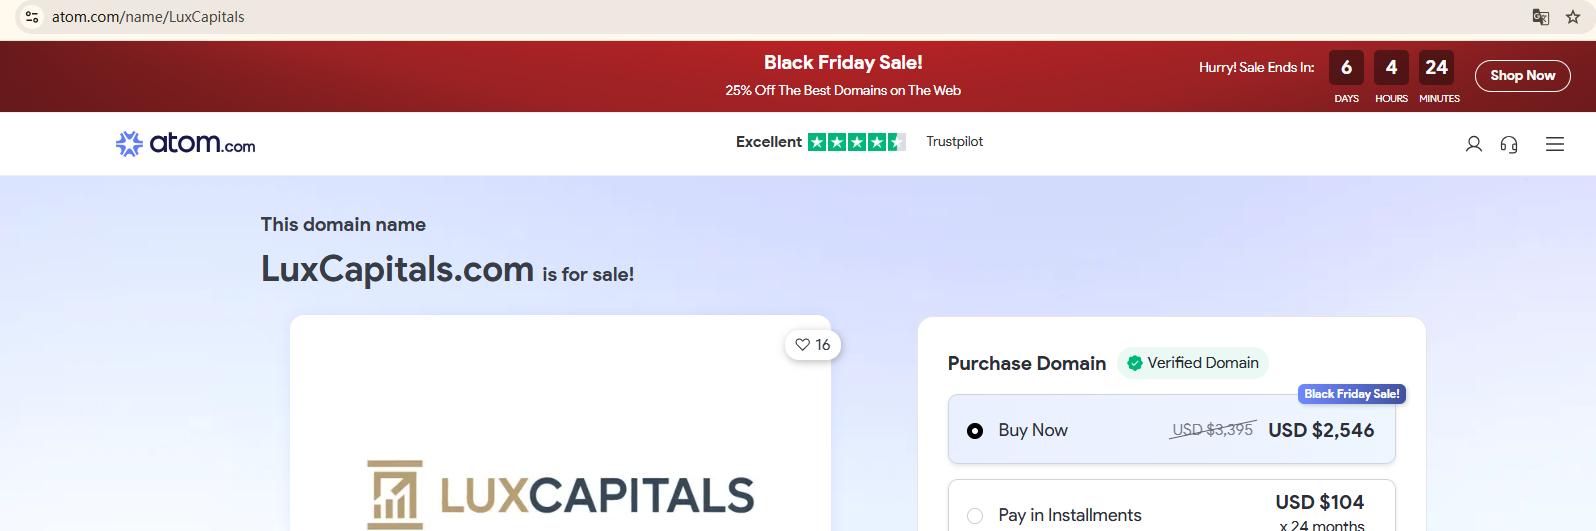Open the Trustpilot rating link

[x=954, y=142]
